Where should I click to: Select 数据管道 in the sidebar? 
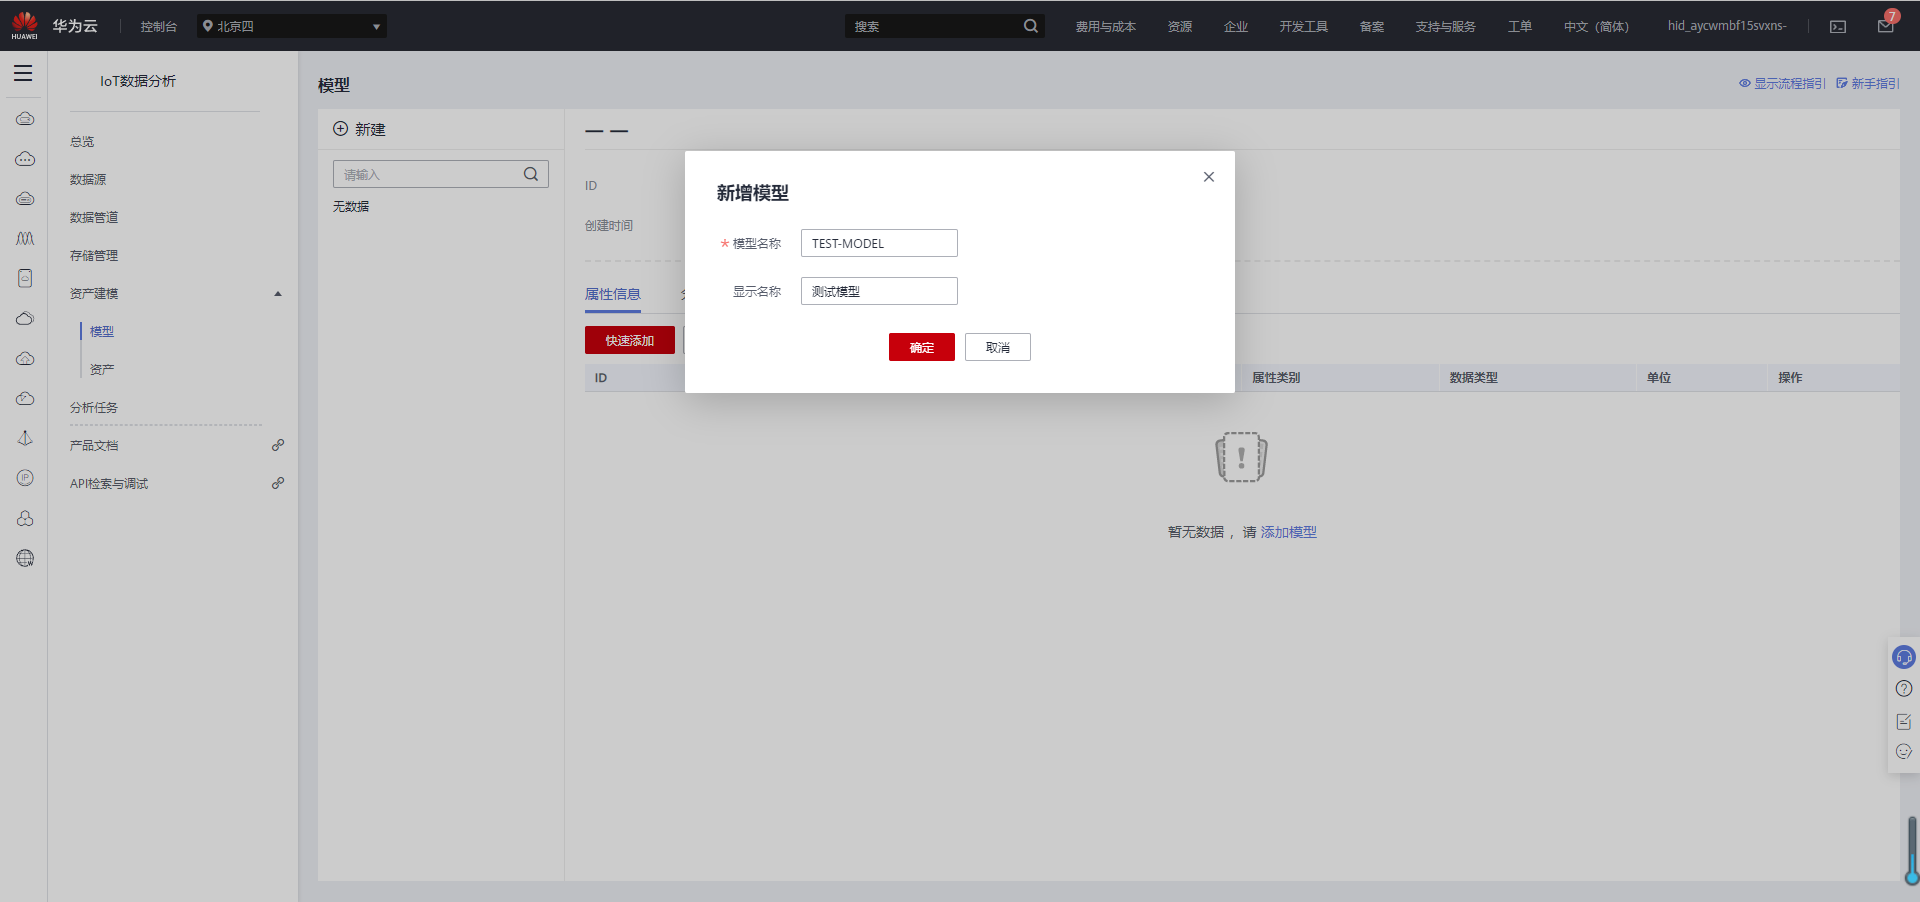(94, 218)
